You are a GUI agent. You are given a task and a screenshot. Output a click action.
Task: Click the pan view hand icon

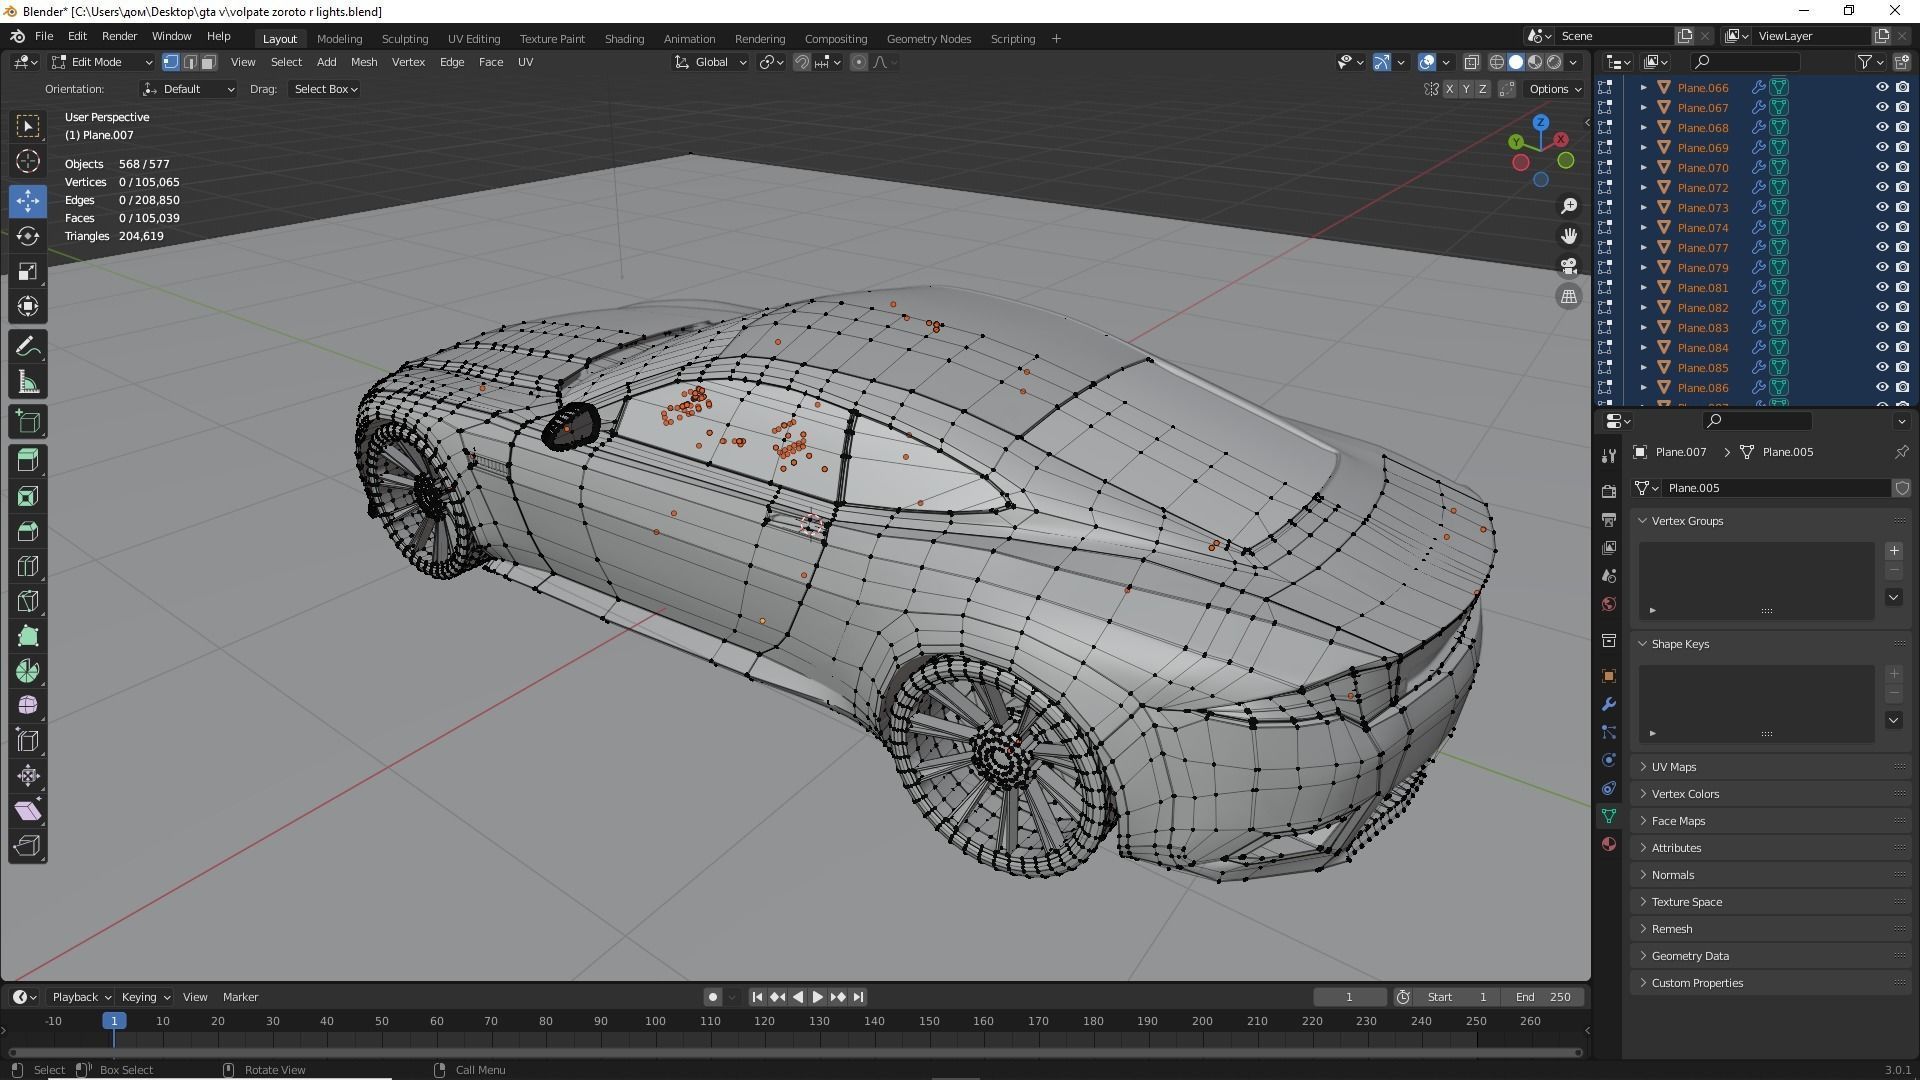[1569, 236]
